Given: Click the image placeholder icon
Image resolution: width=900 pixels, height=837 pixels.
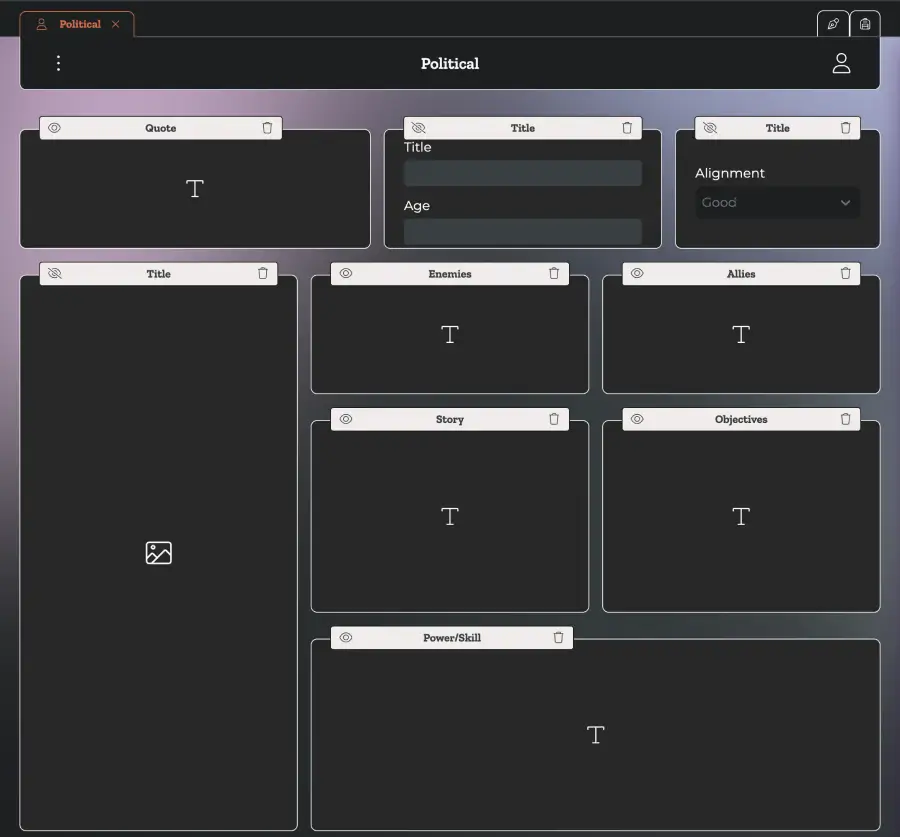Looking at the screenshot, I should tap(158, 553).
